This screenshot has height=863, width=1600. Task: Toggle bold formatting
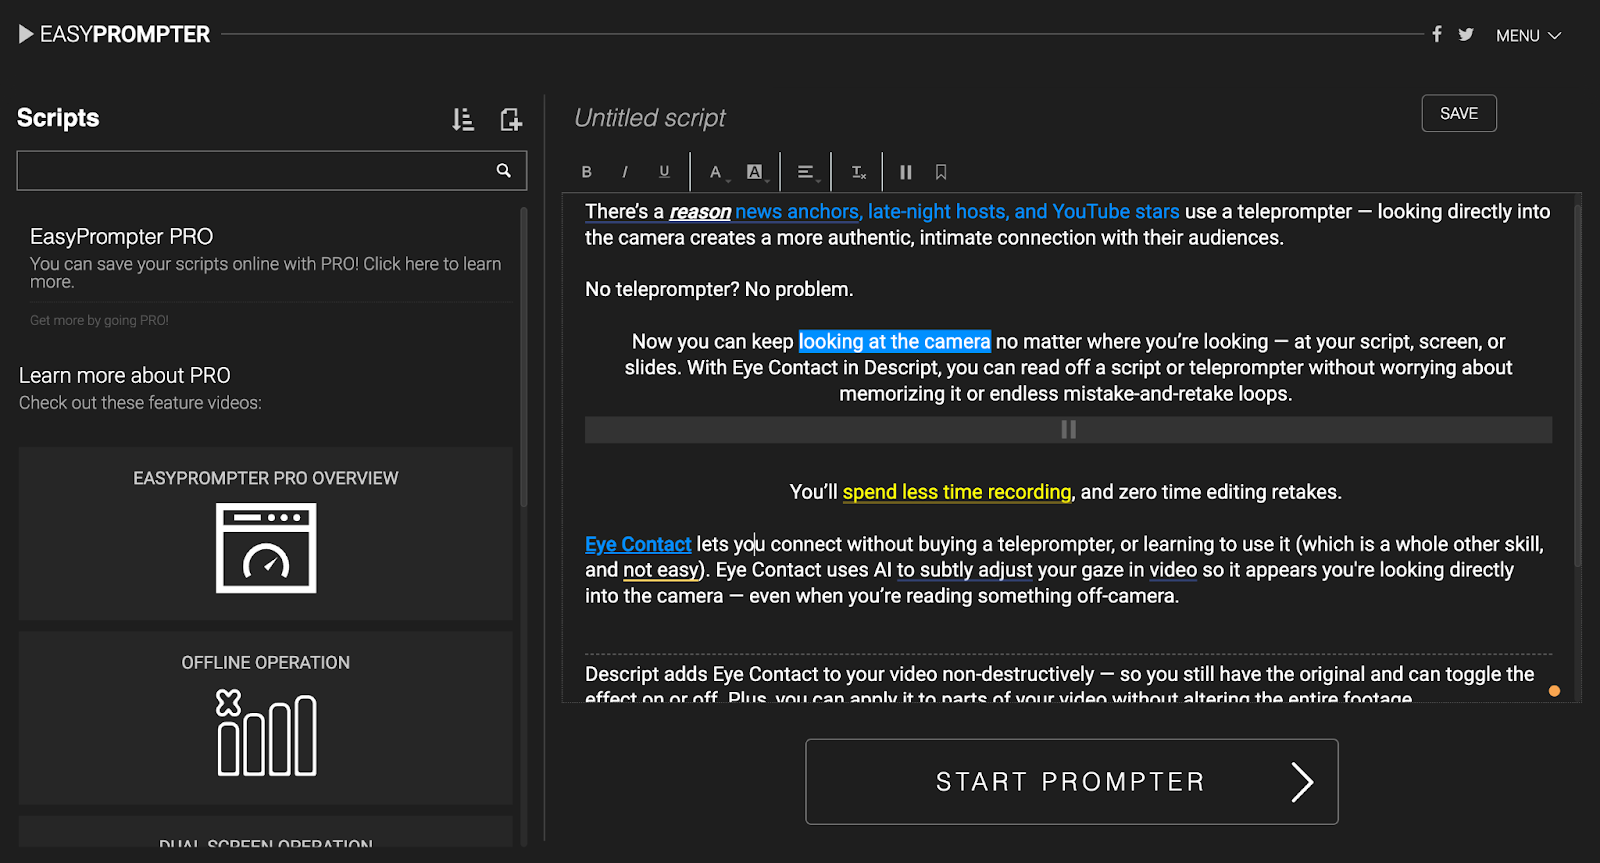(x=587, y=172)
